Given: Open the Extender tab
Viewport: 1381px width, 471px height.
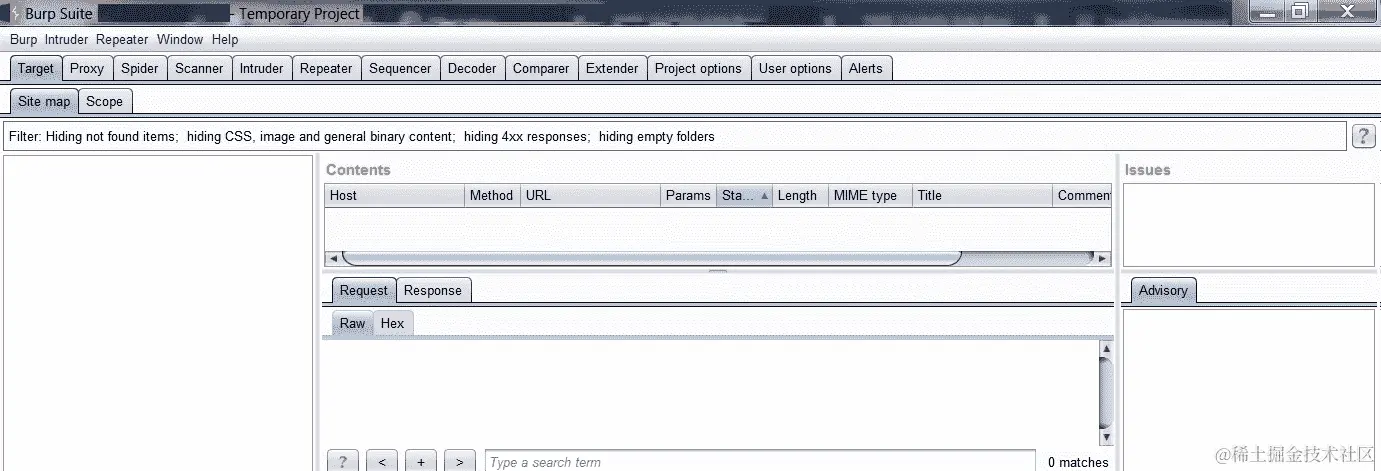Looking at the screenshot, I should tap(612, 68).
